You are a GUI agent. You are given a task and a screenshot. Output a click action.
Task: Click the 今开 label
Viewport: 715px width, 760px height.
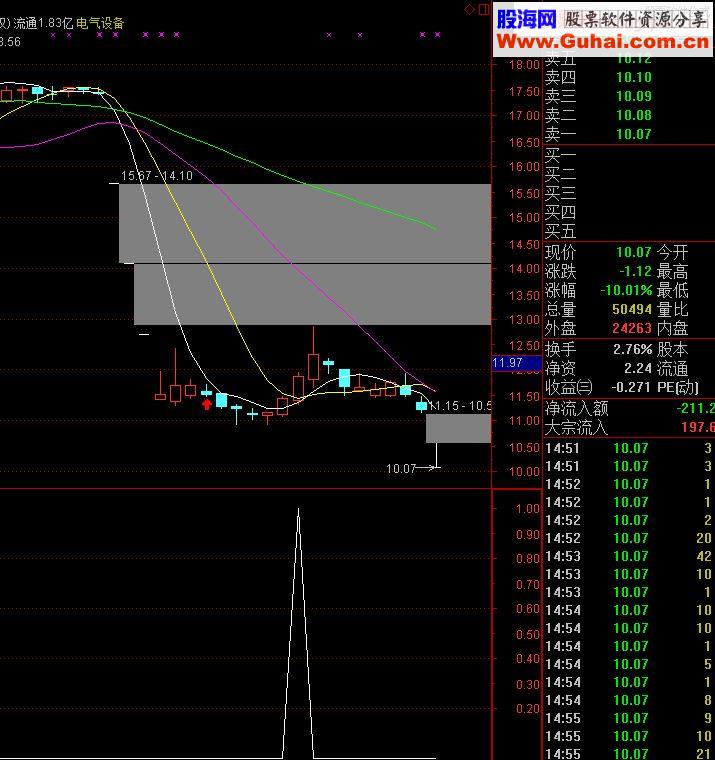point(673,252)
